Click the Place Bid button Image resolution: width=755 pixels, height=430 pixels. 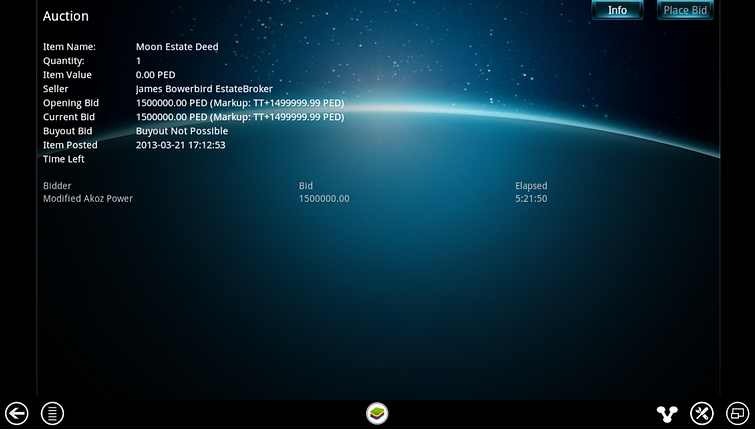click(685, 10)
